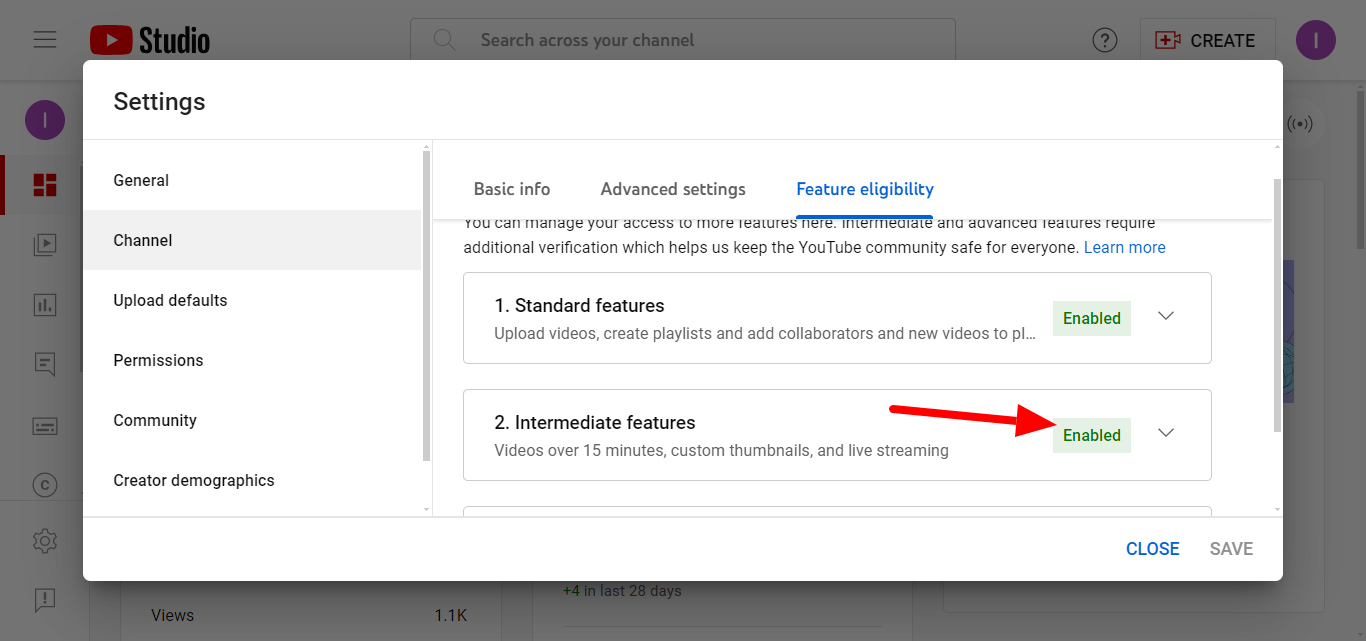Expand the Intermediate features section
This screenshot has height=641, width=1366.
tap(1166, 434)
